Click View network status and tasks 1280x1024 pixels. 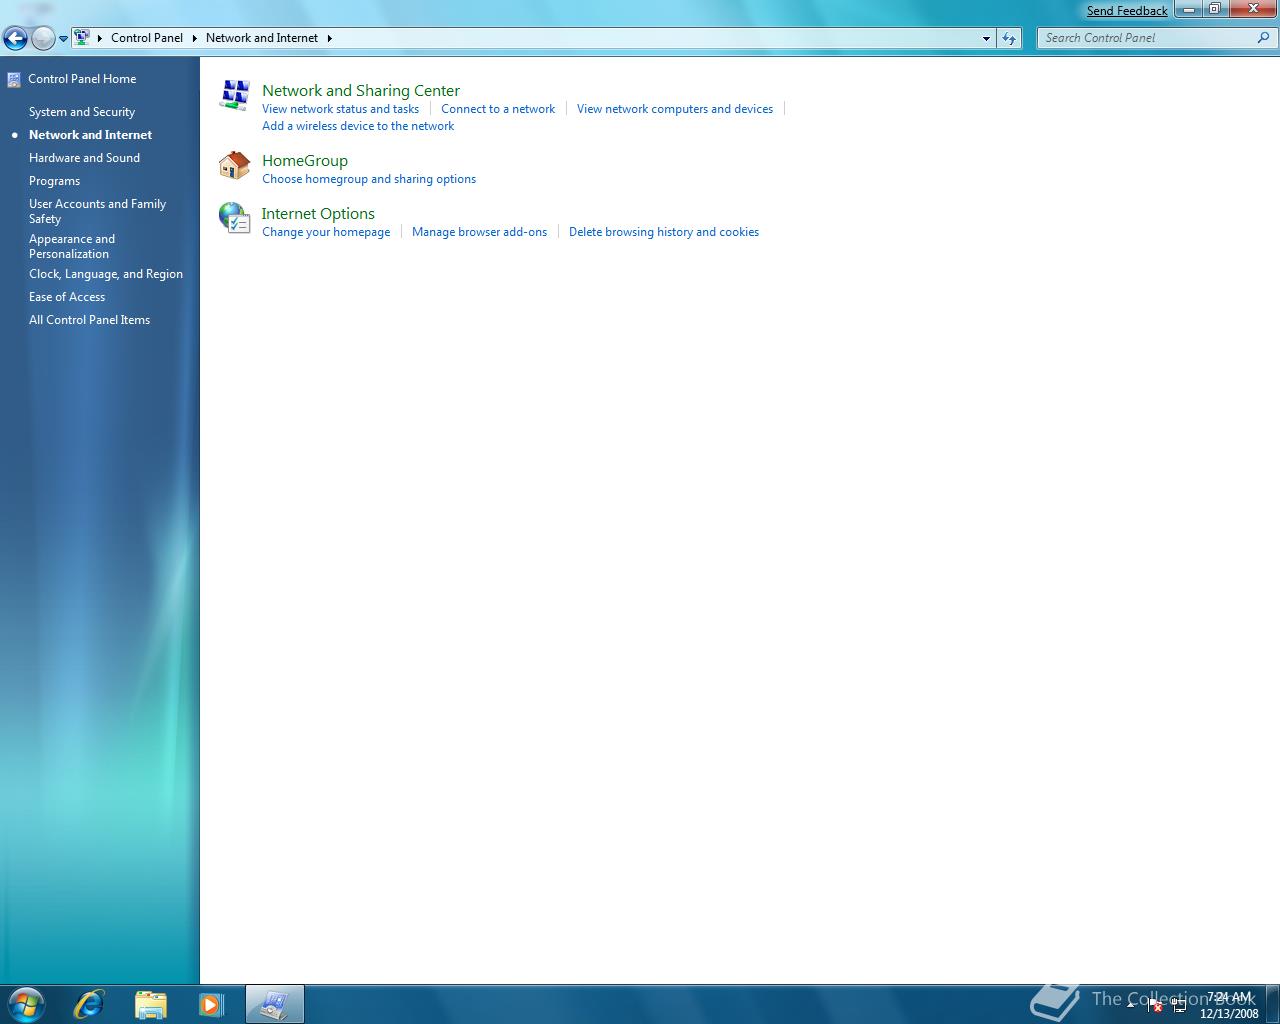(340, 109)
